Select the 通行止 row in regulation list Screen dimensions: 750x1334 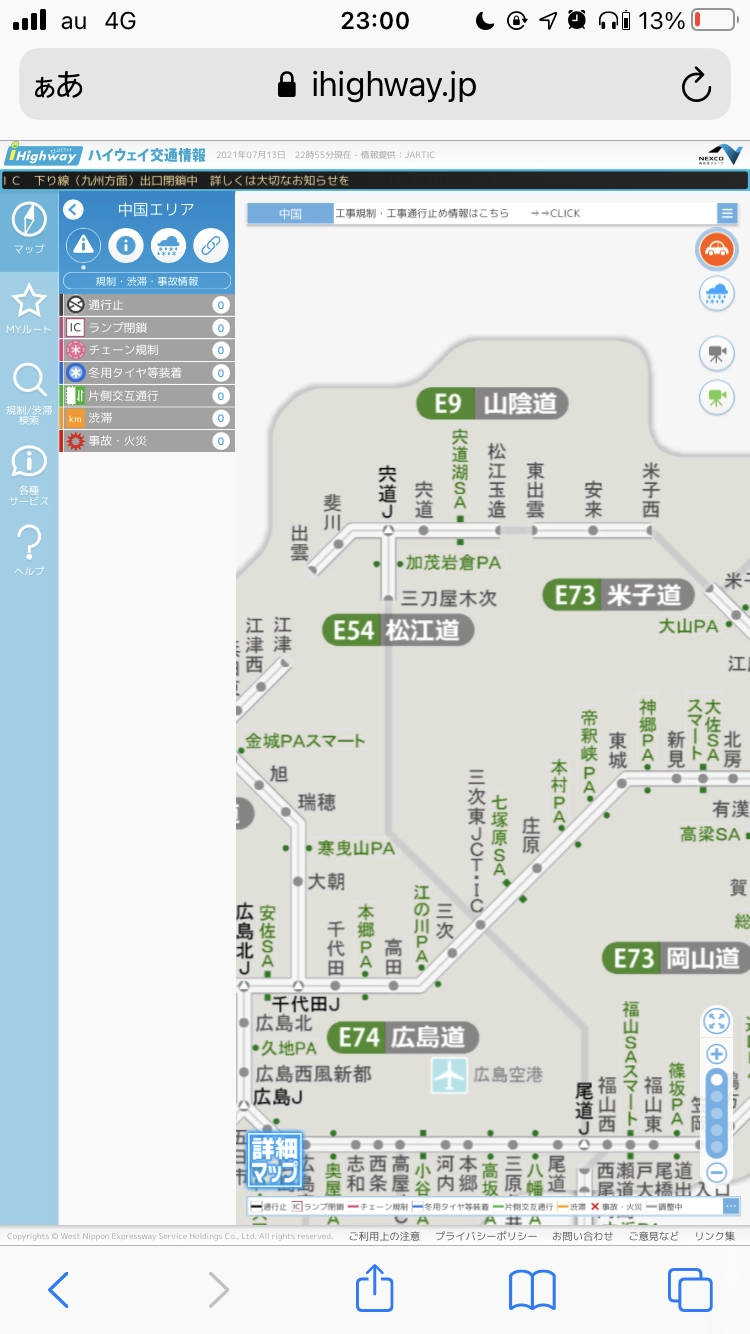(x=147, y=305)
